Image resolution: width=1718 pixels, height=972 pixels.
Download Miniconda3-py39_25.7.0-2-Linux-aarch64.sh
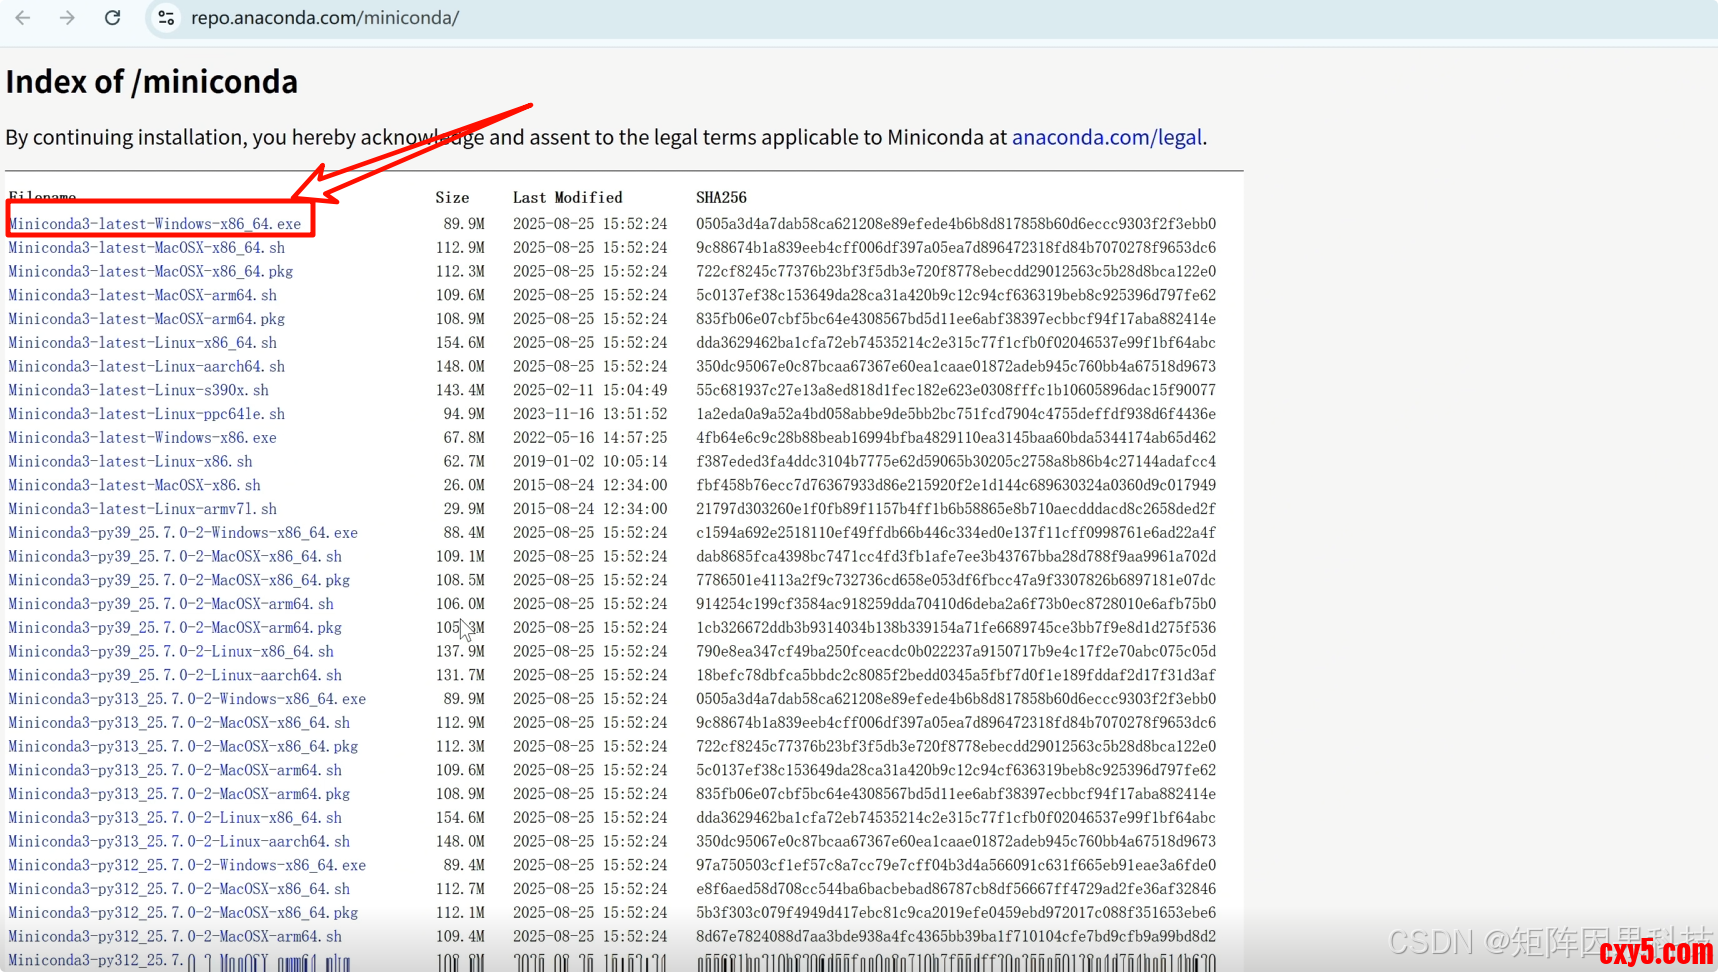pyautogui.click(x=175, y=676)
